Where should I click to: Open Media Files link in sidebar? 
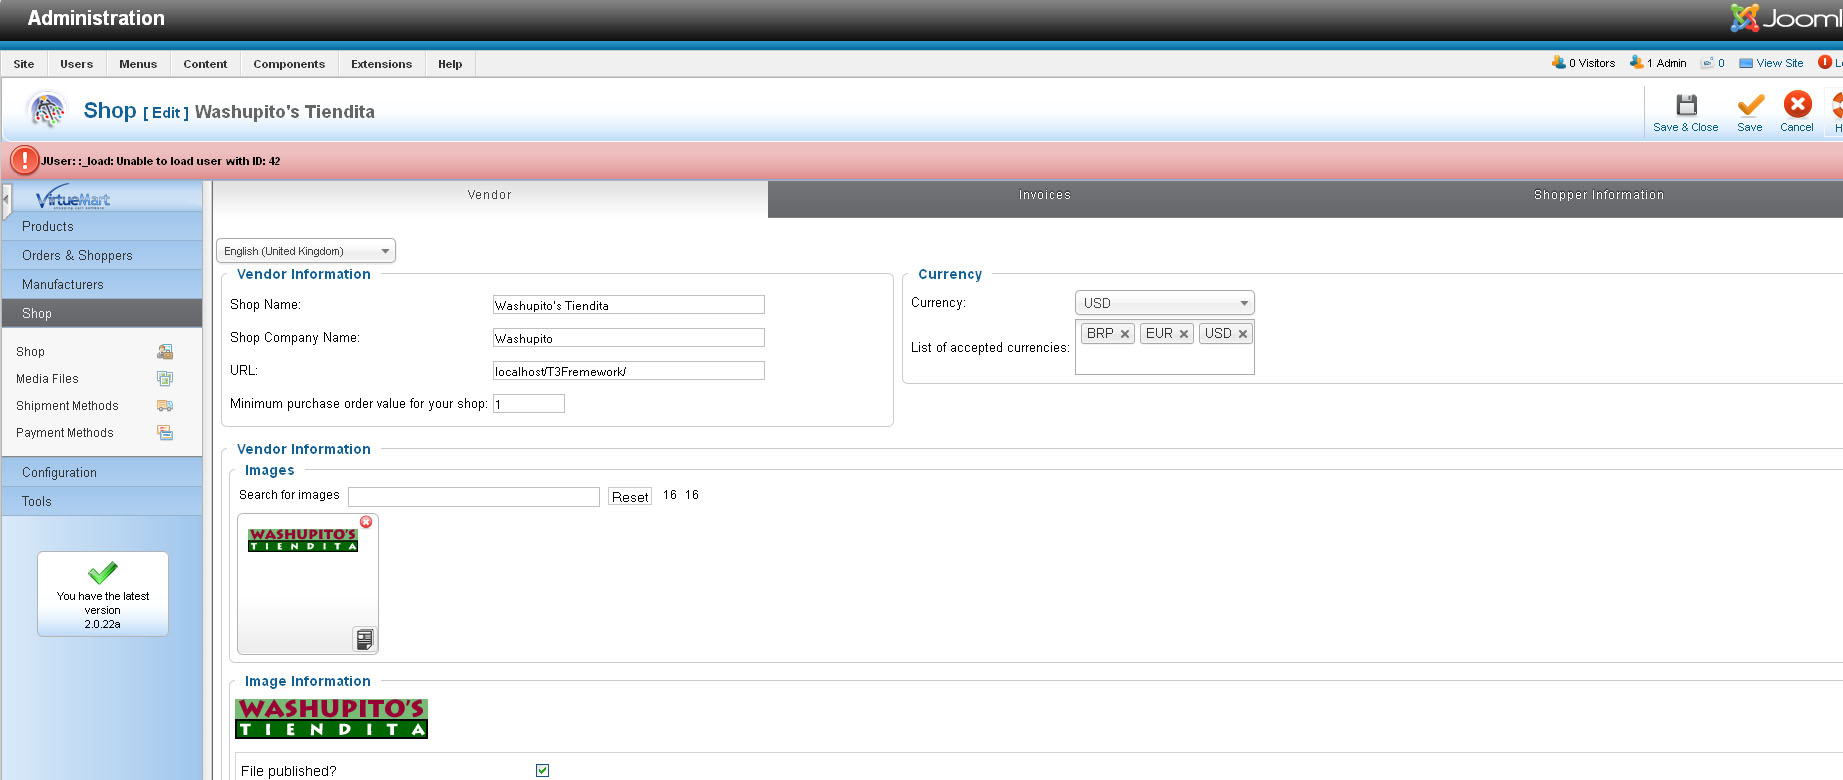tap(47, 379)
